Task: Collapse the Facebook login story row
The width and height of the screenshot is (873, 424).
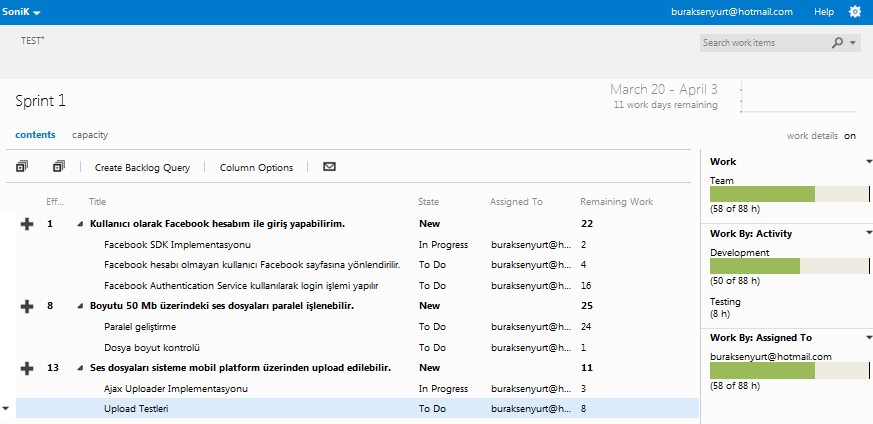Action: coord(80,224)
